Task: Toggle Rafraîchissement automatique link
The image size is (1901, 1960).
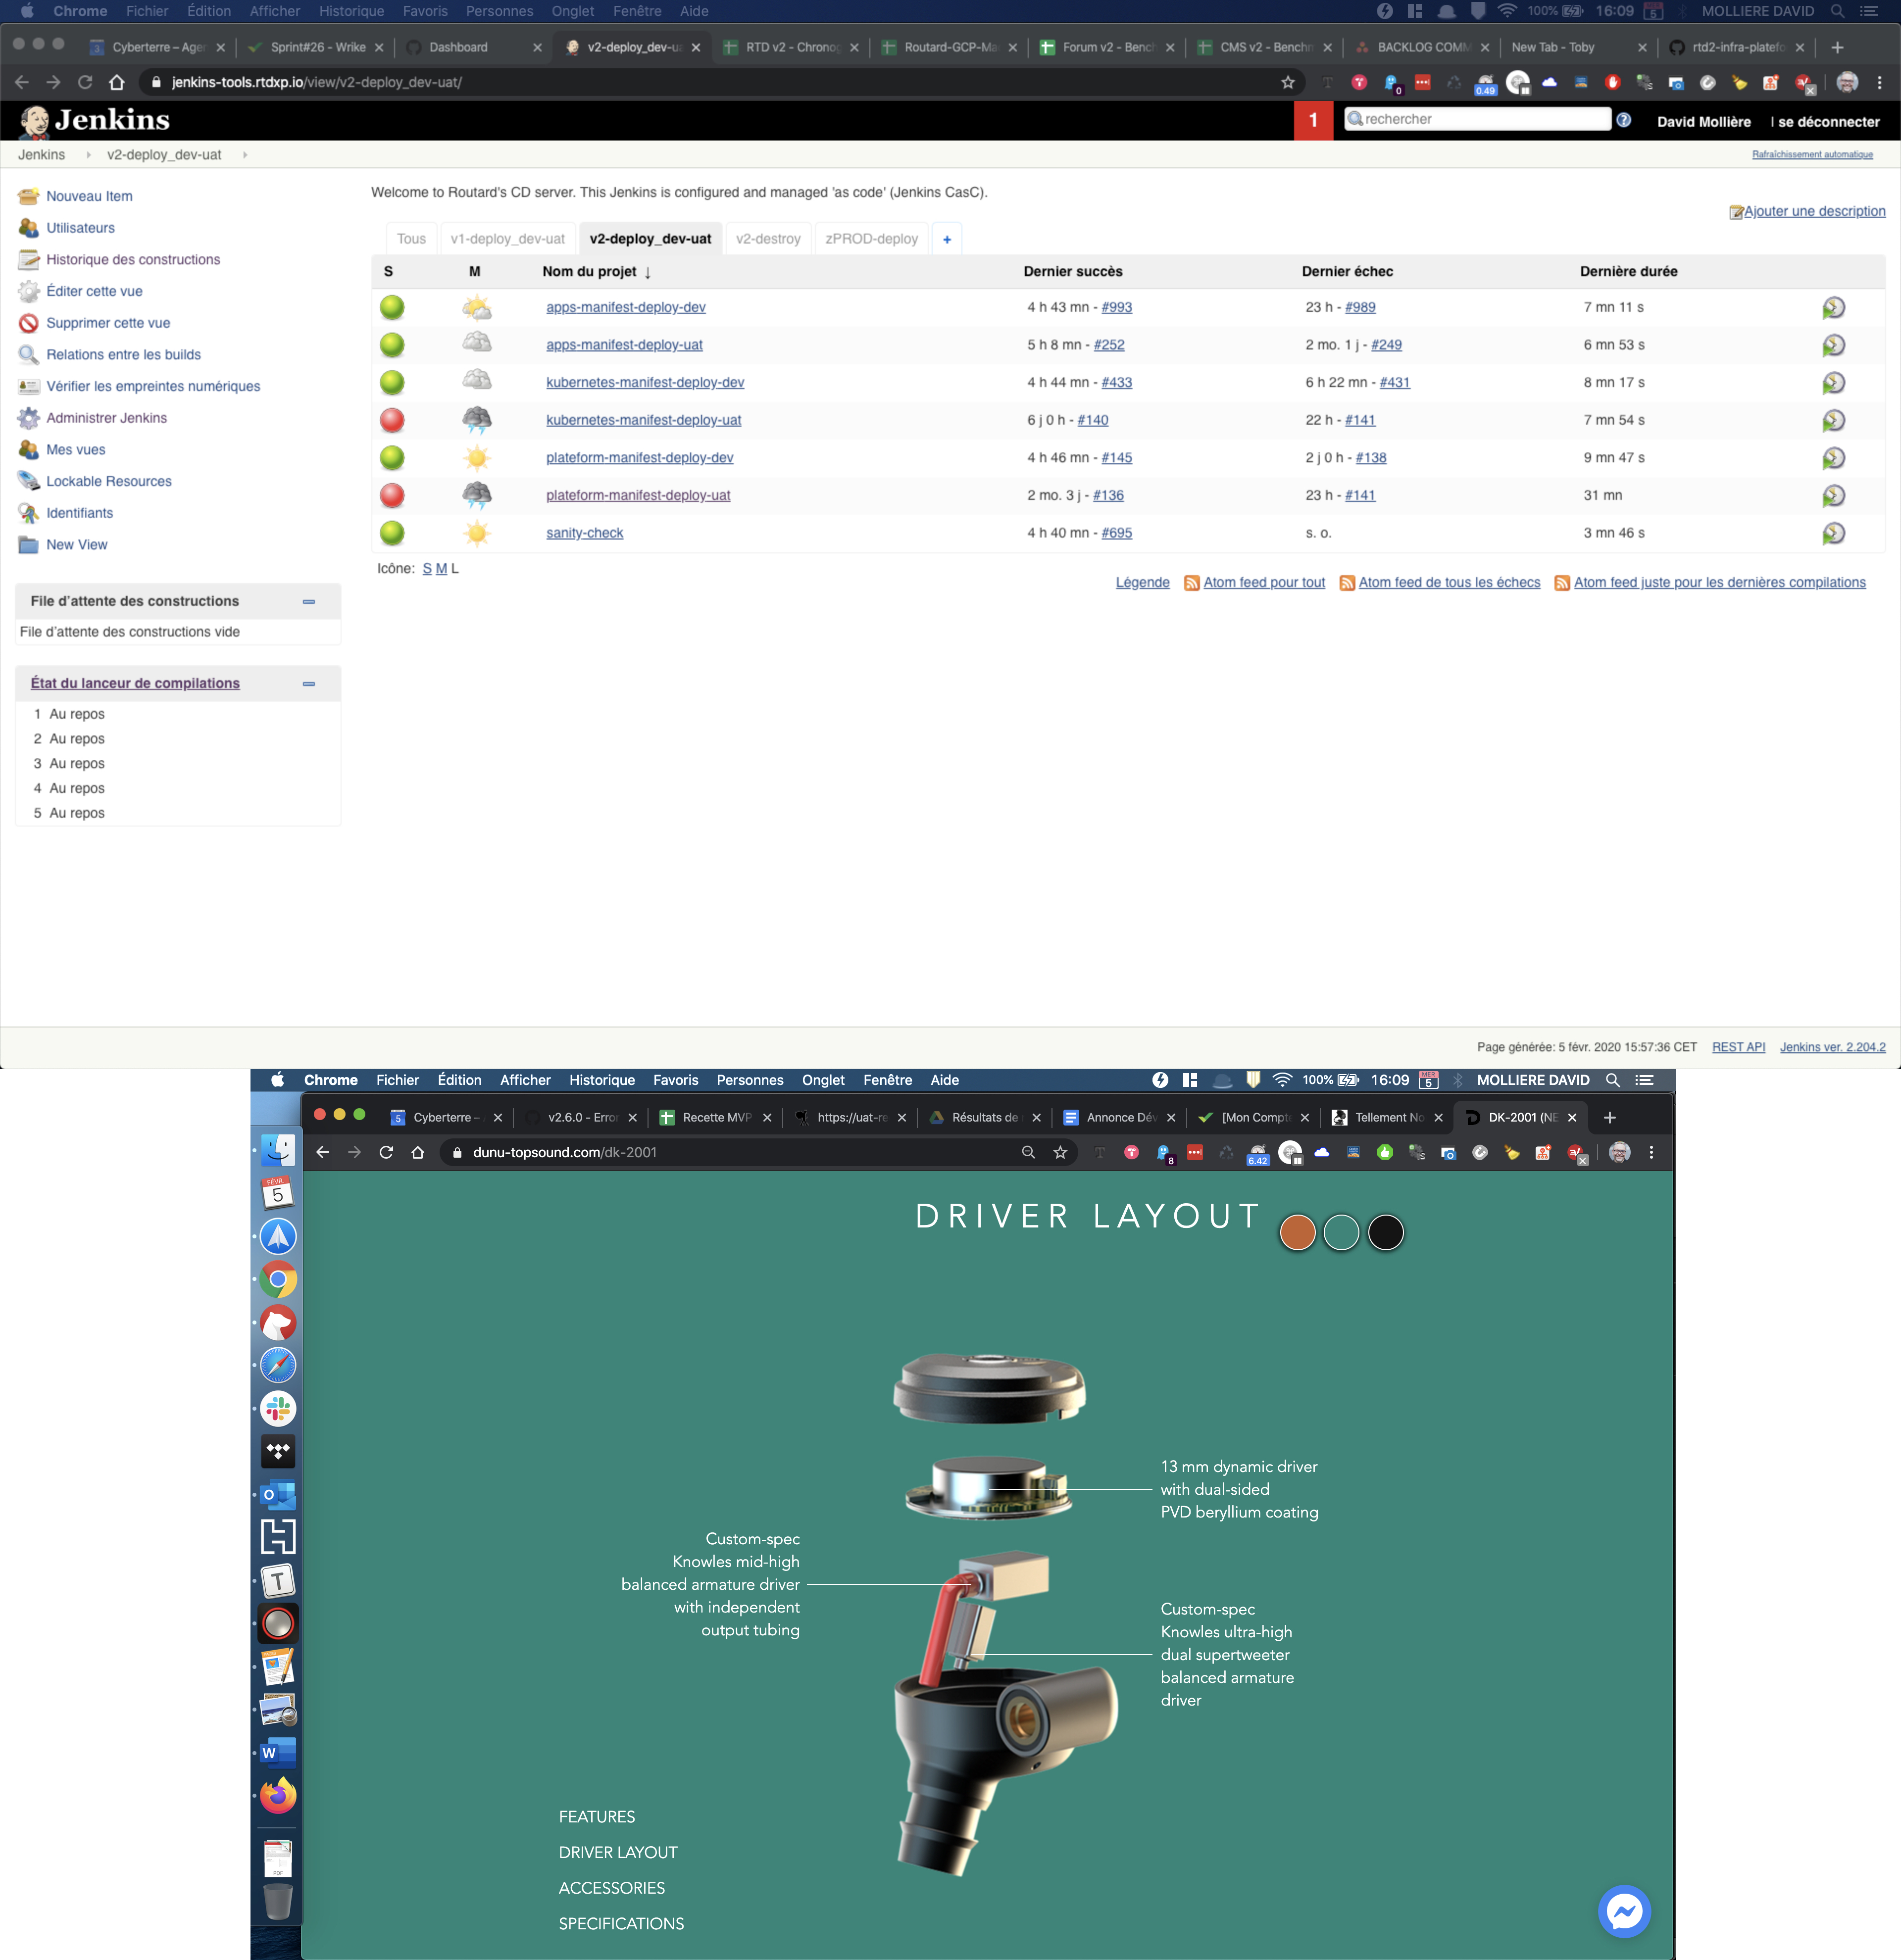Action: [1811, 154]
